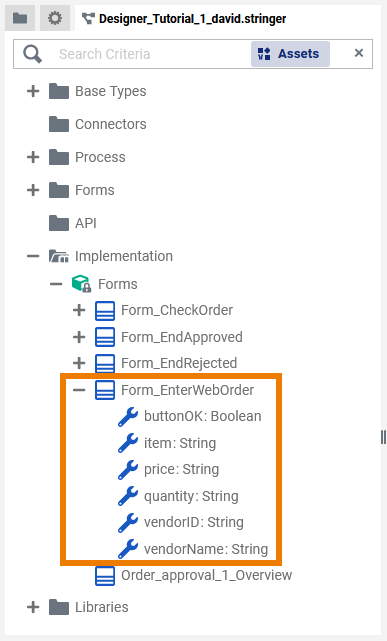Collapse the Implementation folder
This screenshot has height=641, width=387.
click(33, 256)
